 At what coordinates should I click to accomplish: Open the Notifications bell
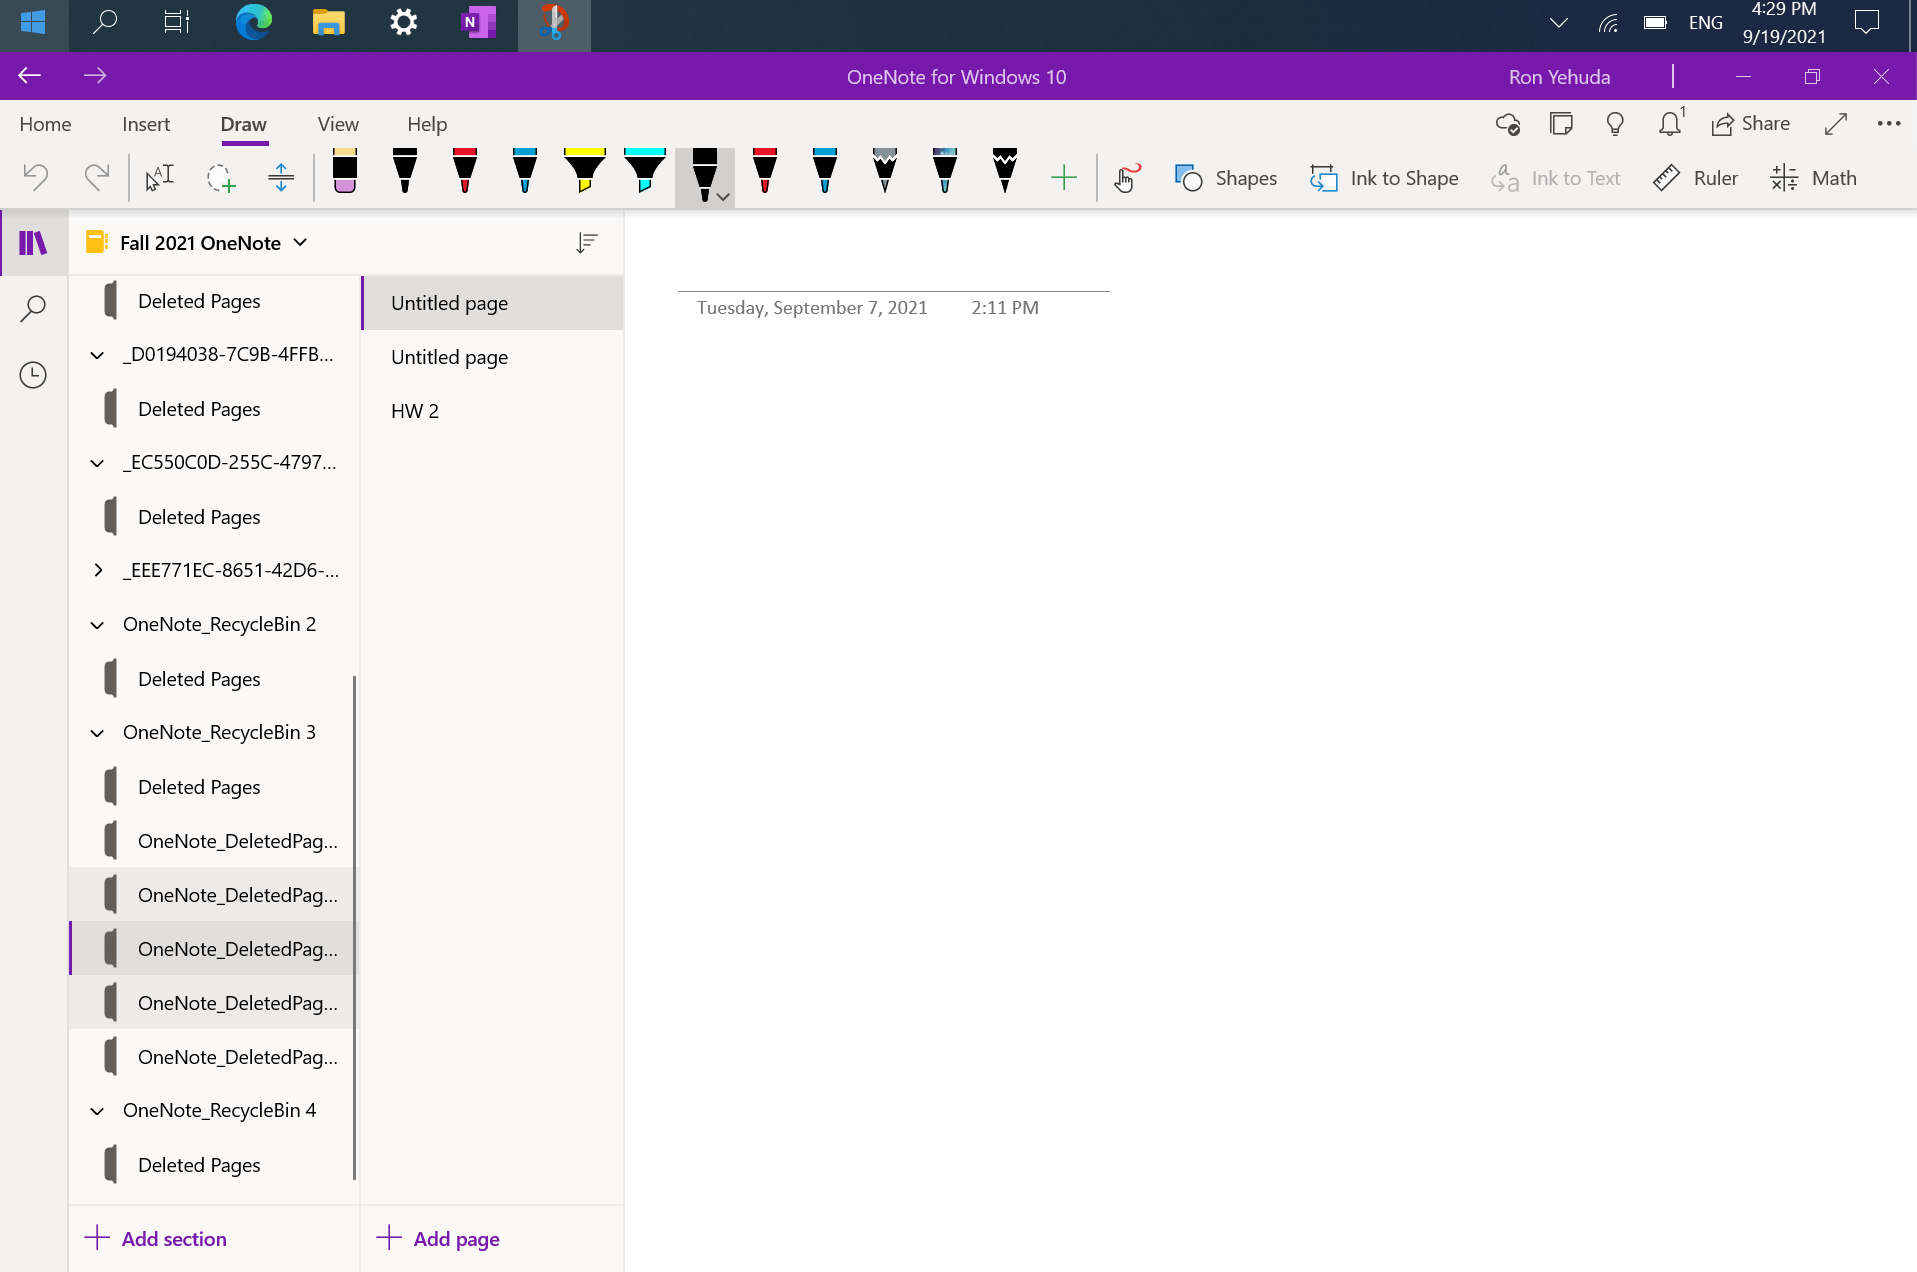tap(1669, 123)
